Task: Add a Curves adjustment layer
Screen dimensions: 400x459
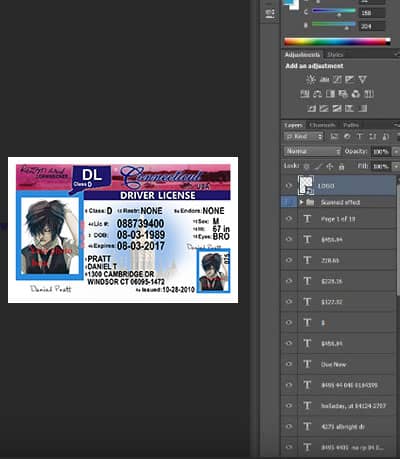Action: tap(337, 80)
